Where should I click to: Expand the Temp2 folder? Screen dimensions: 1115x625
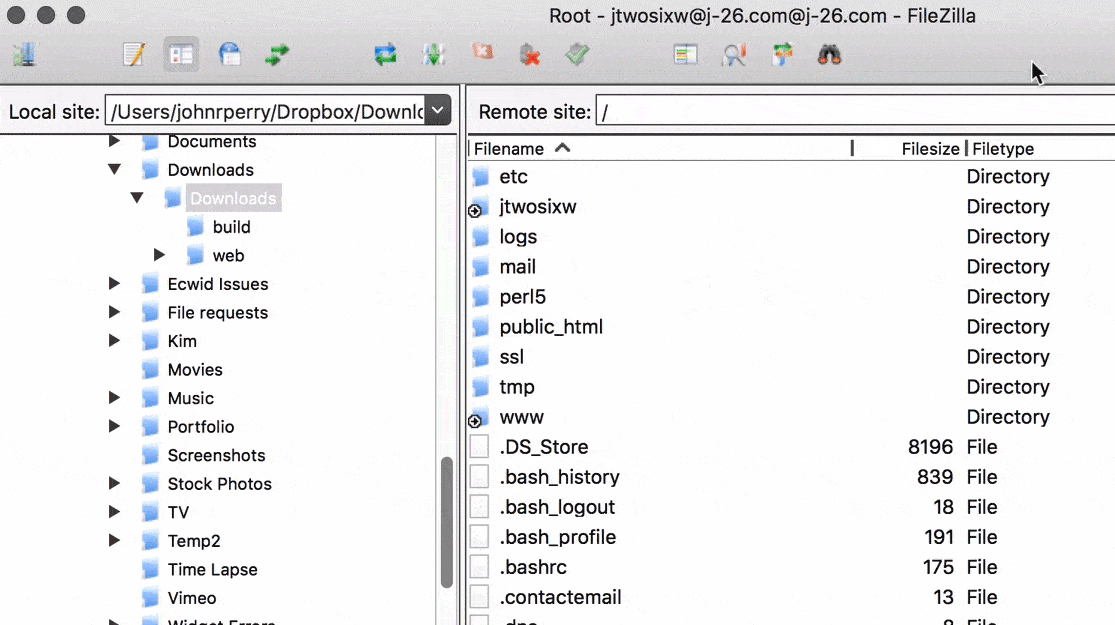click(x=114, y=540)
